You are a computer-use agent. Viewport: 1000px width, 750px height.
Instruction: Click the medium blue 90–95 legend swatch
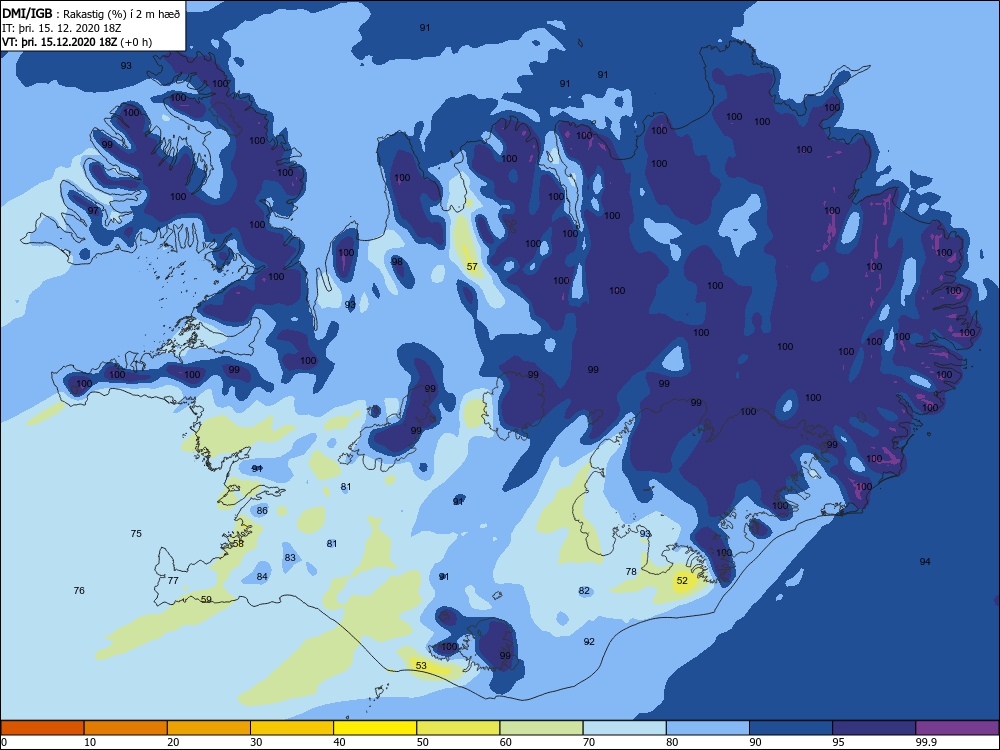(791, 728)
